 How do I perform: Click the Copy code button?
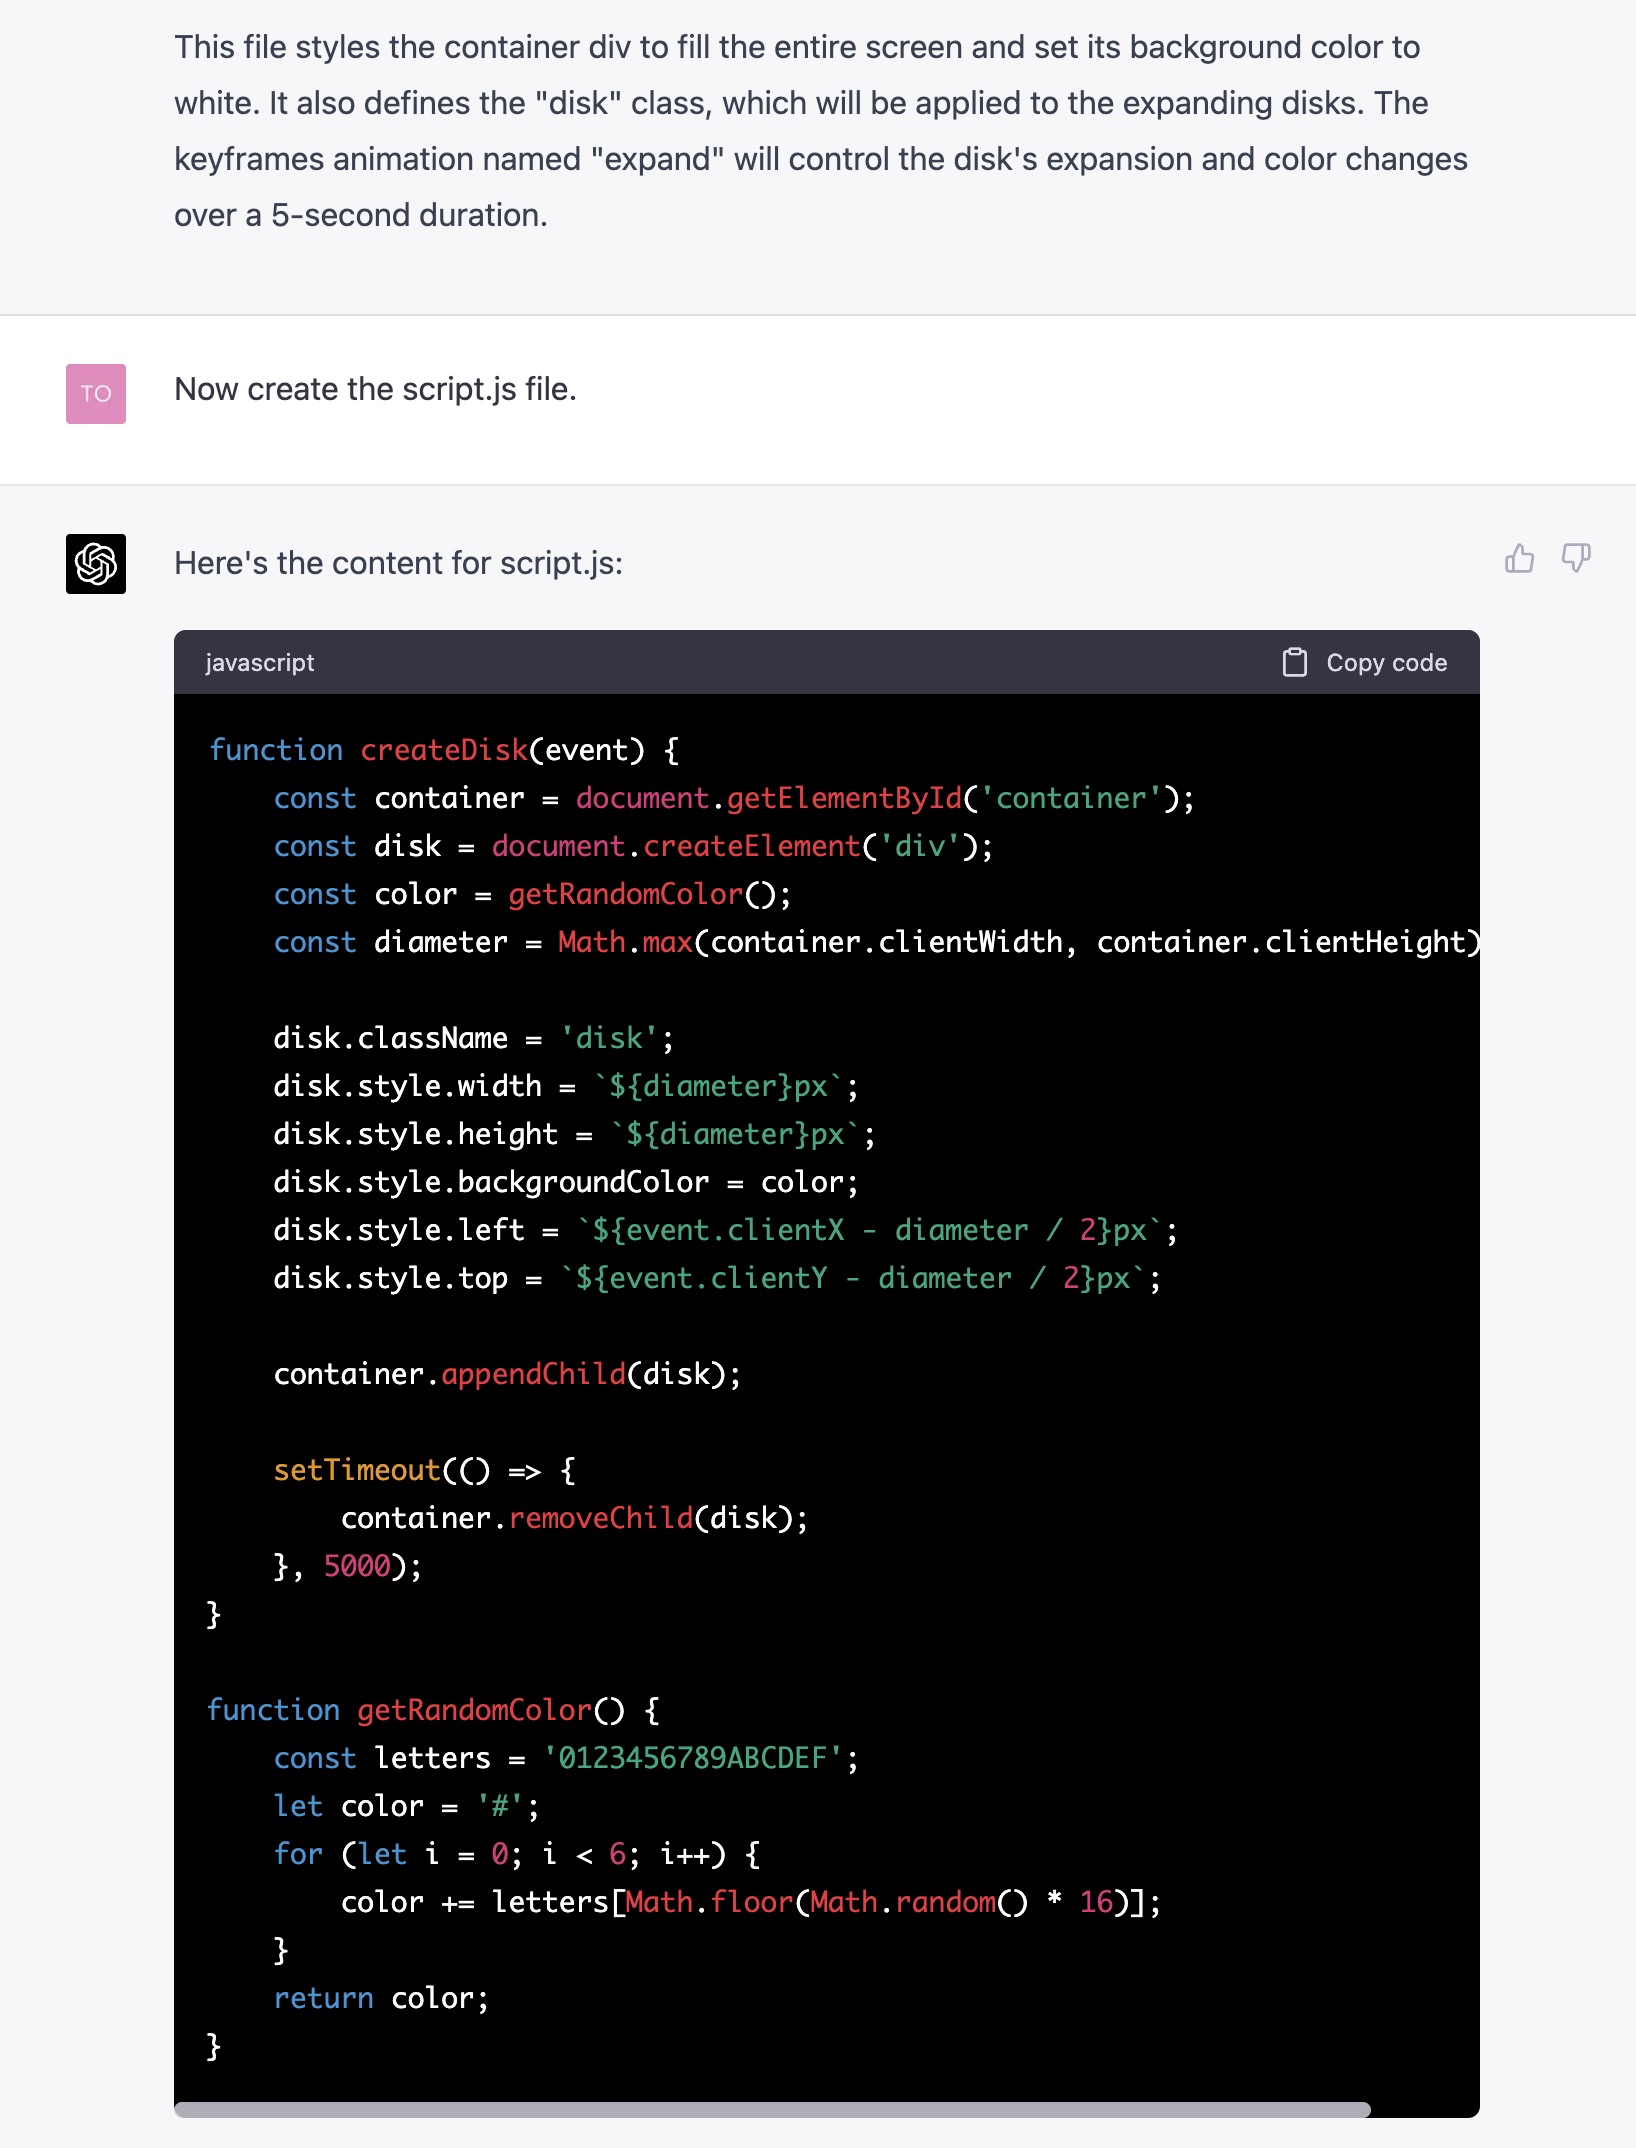pos(1365,662)
